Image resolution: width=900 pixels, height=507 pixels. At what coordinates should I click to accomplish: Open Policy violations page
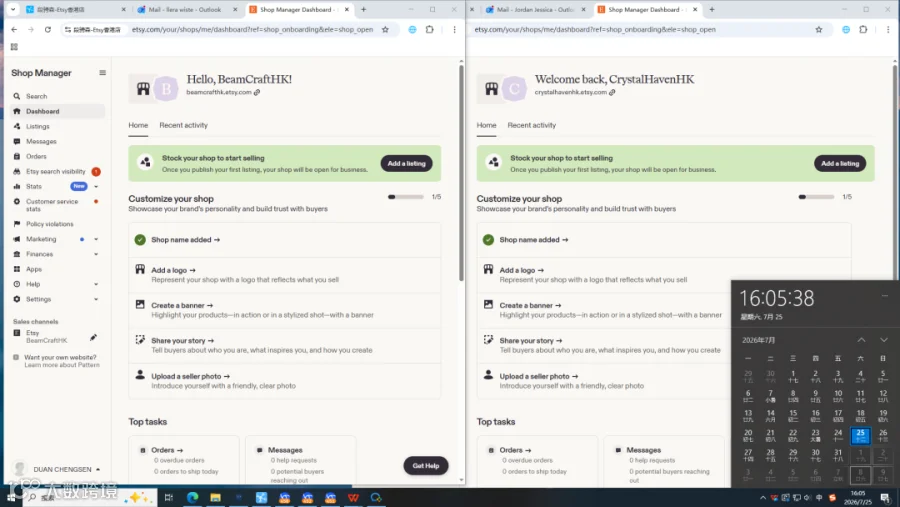point(49,224)
